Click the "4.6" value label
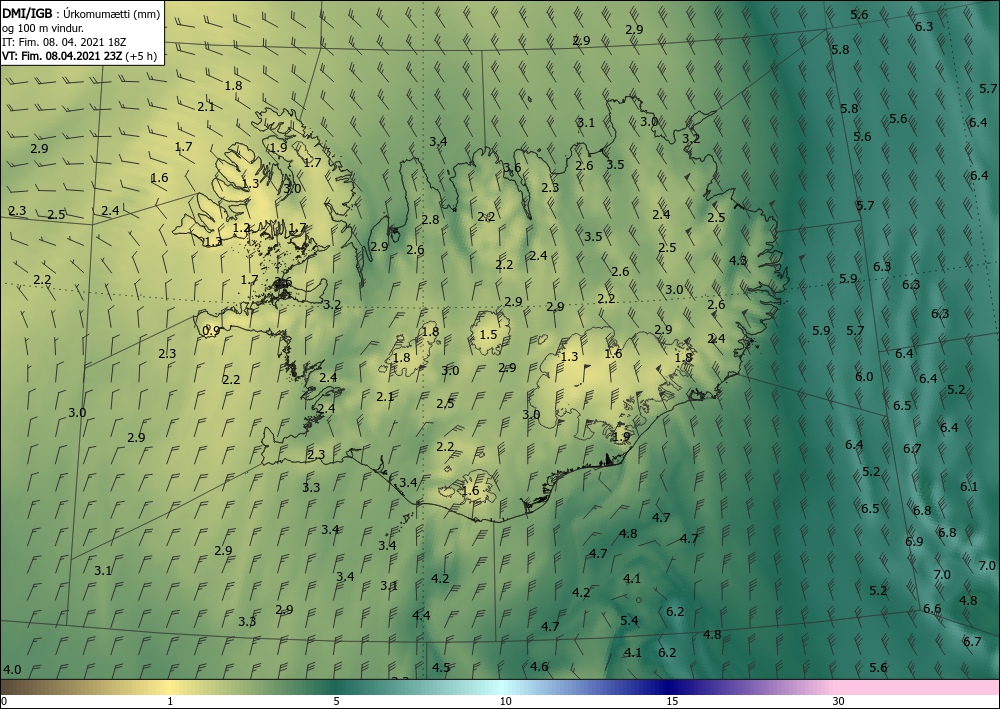Viewport: 1000px width, 709px height. pyautogui.click(x=539, y=666)
